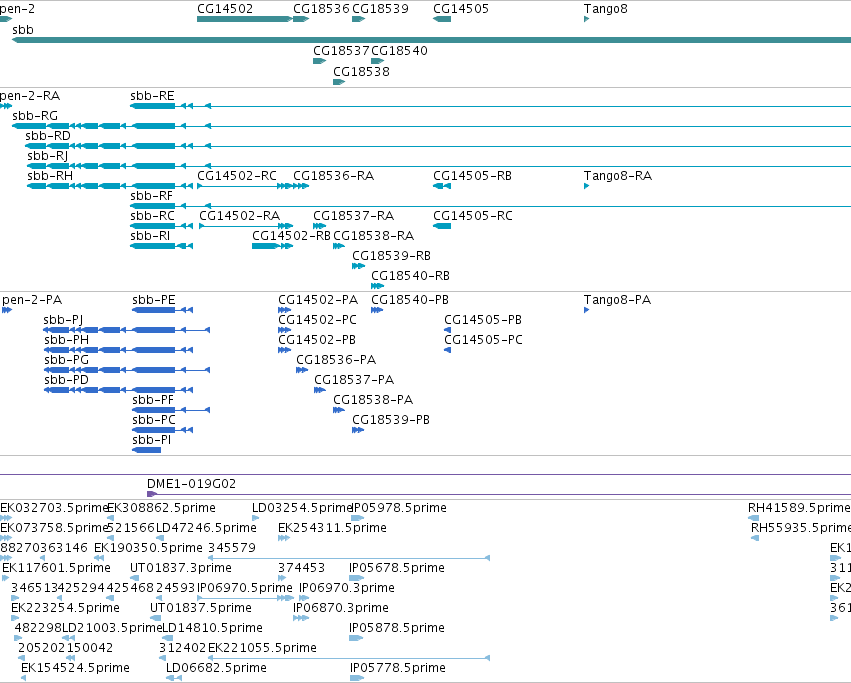This screenshot has width=851, height=683.
Task: Select the CG14502-RA transcript label
Action: [239, 216]
